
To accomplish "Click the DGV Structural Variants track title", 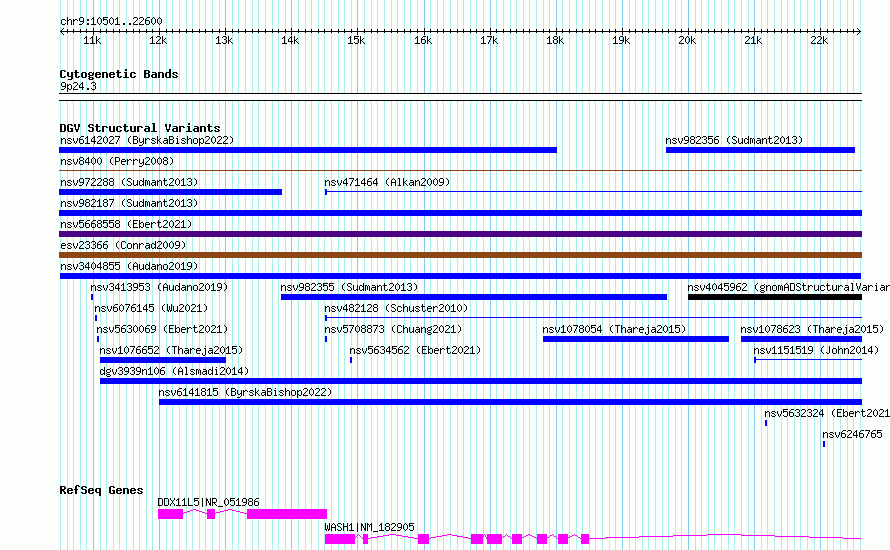I will tap(140, 128).
